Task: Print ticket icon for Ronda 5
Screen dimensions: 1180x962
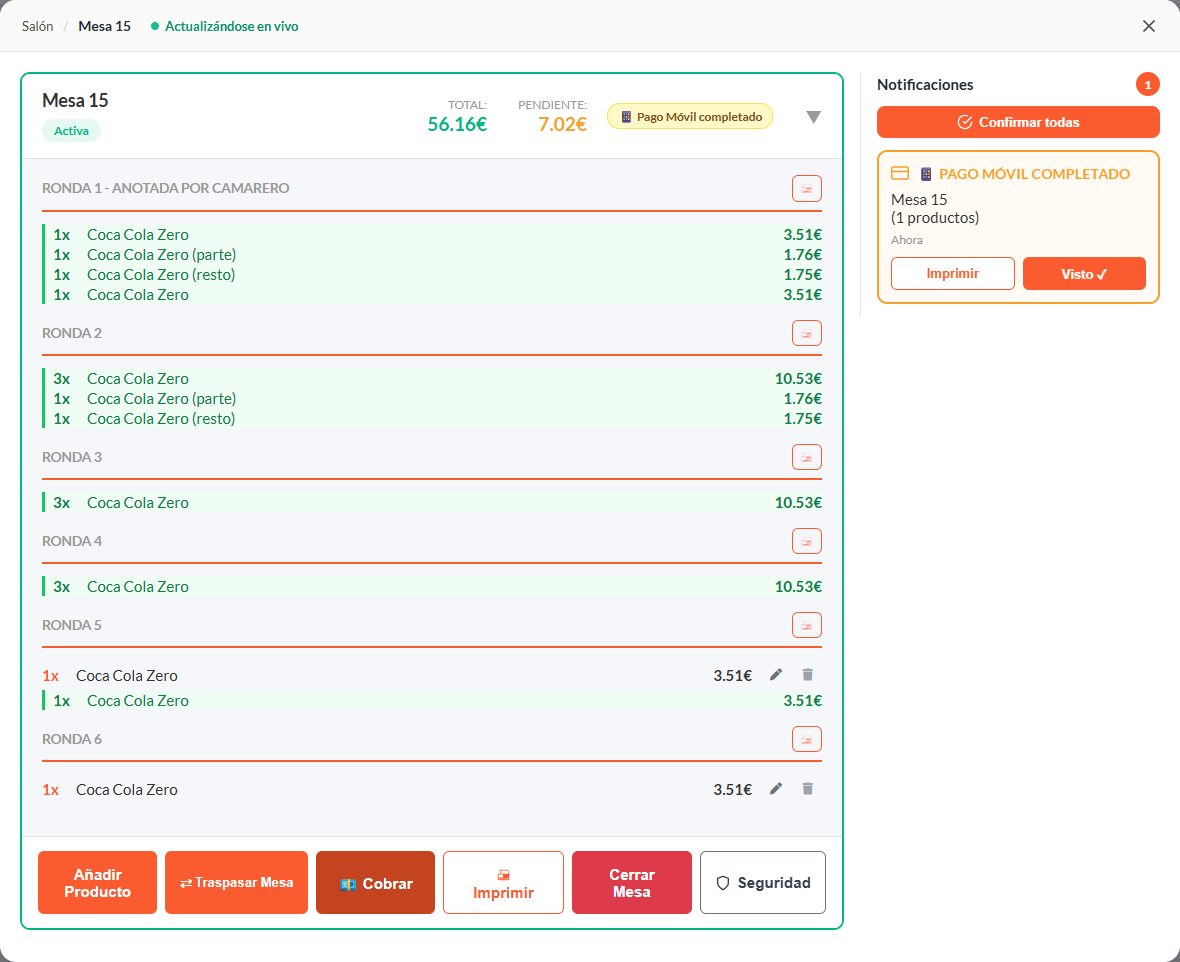Action: pos(807,625)
